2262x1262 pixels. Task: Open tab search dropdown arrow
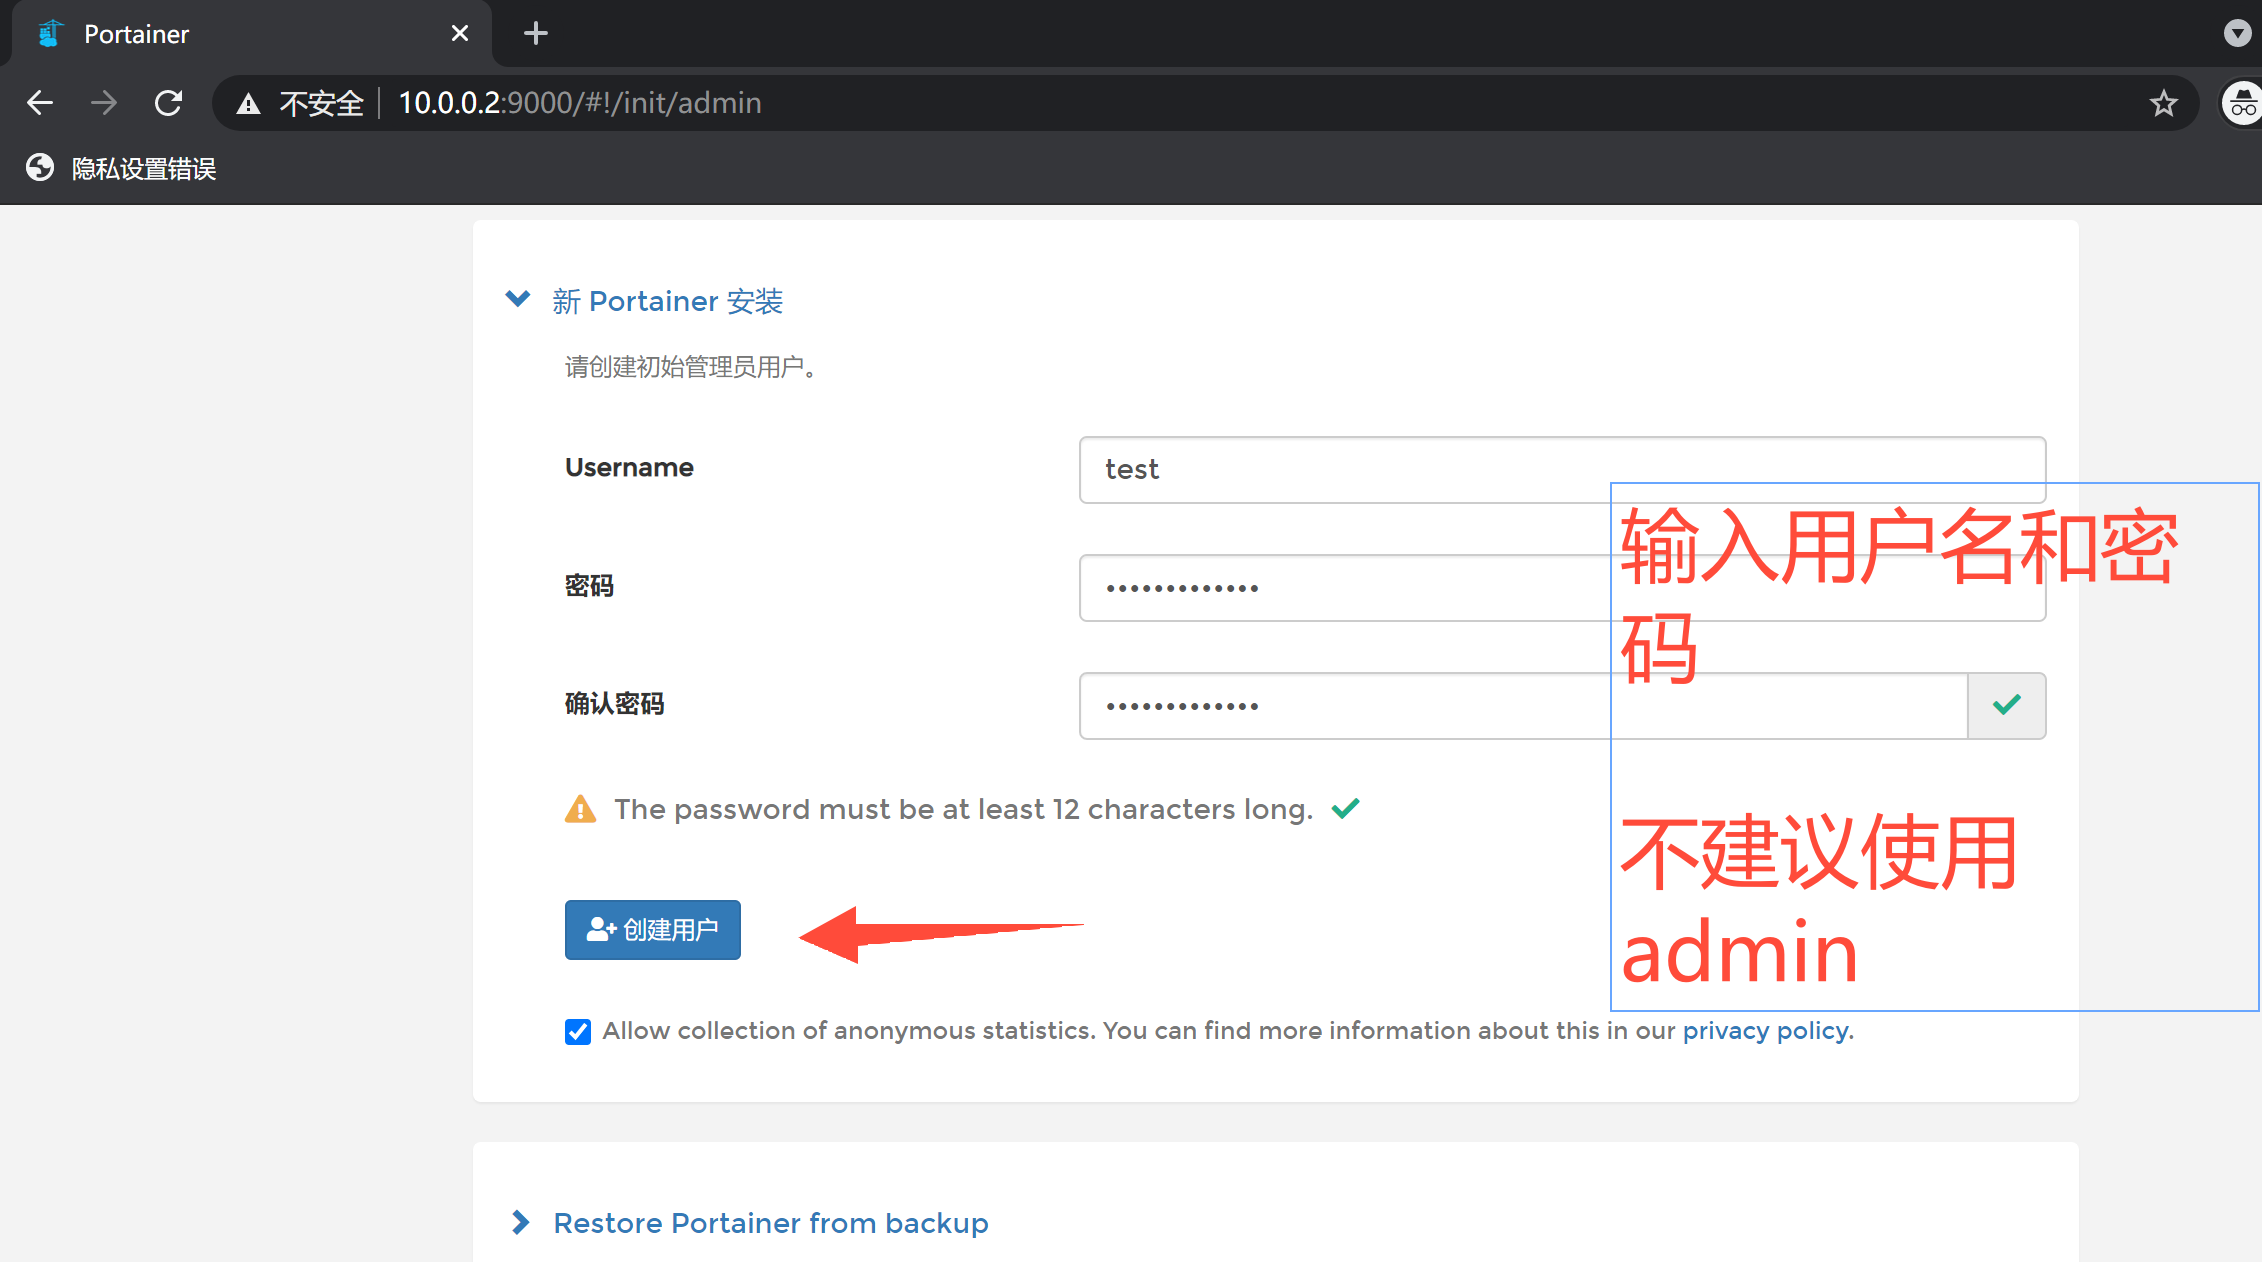pyautogui.click(x=2237, y=34)
